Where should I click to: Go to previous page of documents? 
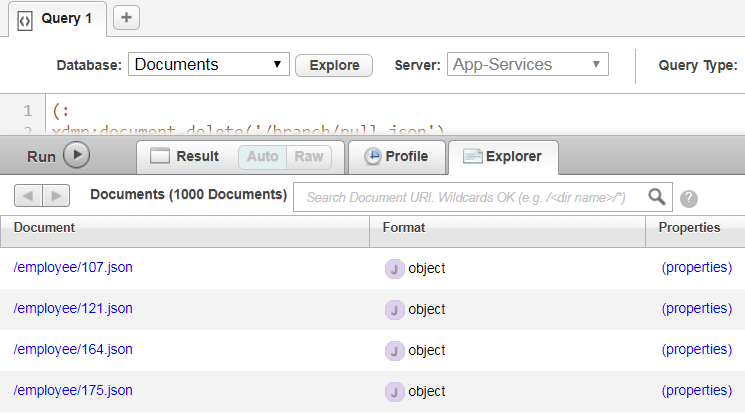[x=29, y=196]
